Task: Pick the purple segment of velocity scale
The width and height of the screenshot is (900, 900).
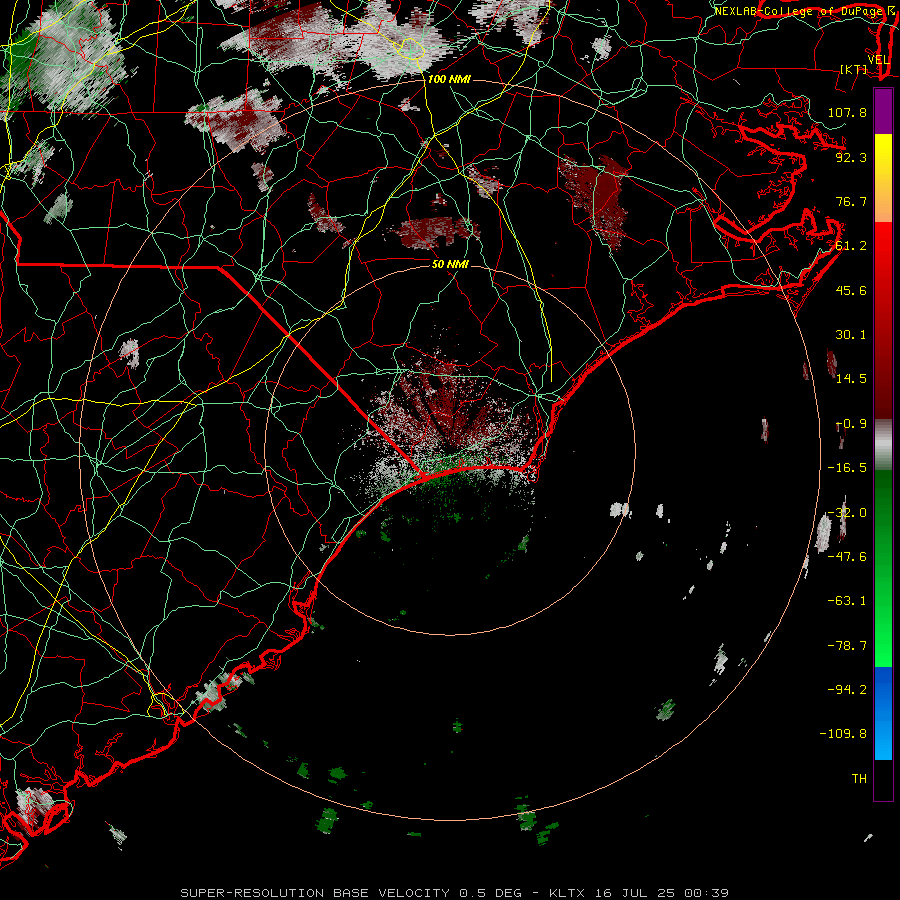Action: tap(883, 111)
